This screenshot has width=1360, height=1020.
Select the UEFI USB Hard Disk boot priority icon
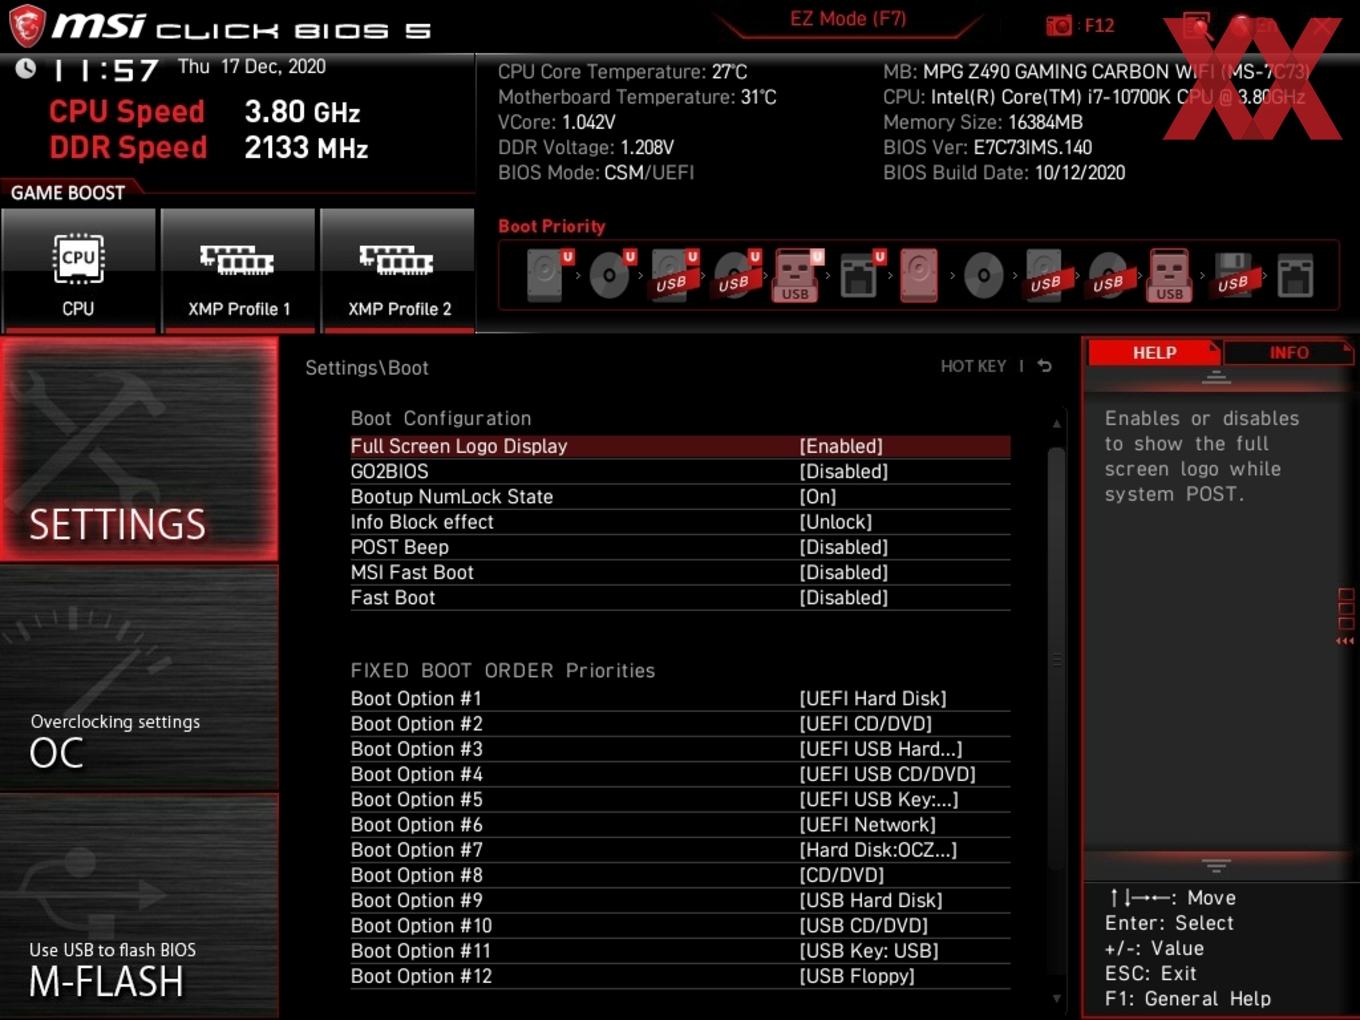pos(673,275)
